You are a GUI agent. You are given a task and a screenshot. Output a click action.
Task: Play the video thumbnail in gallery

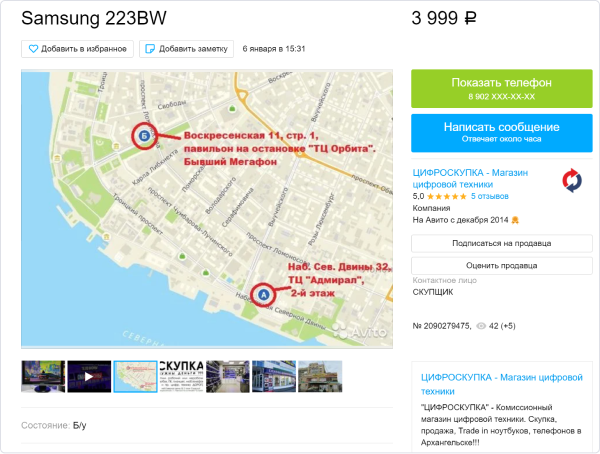tap(89, 376)
